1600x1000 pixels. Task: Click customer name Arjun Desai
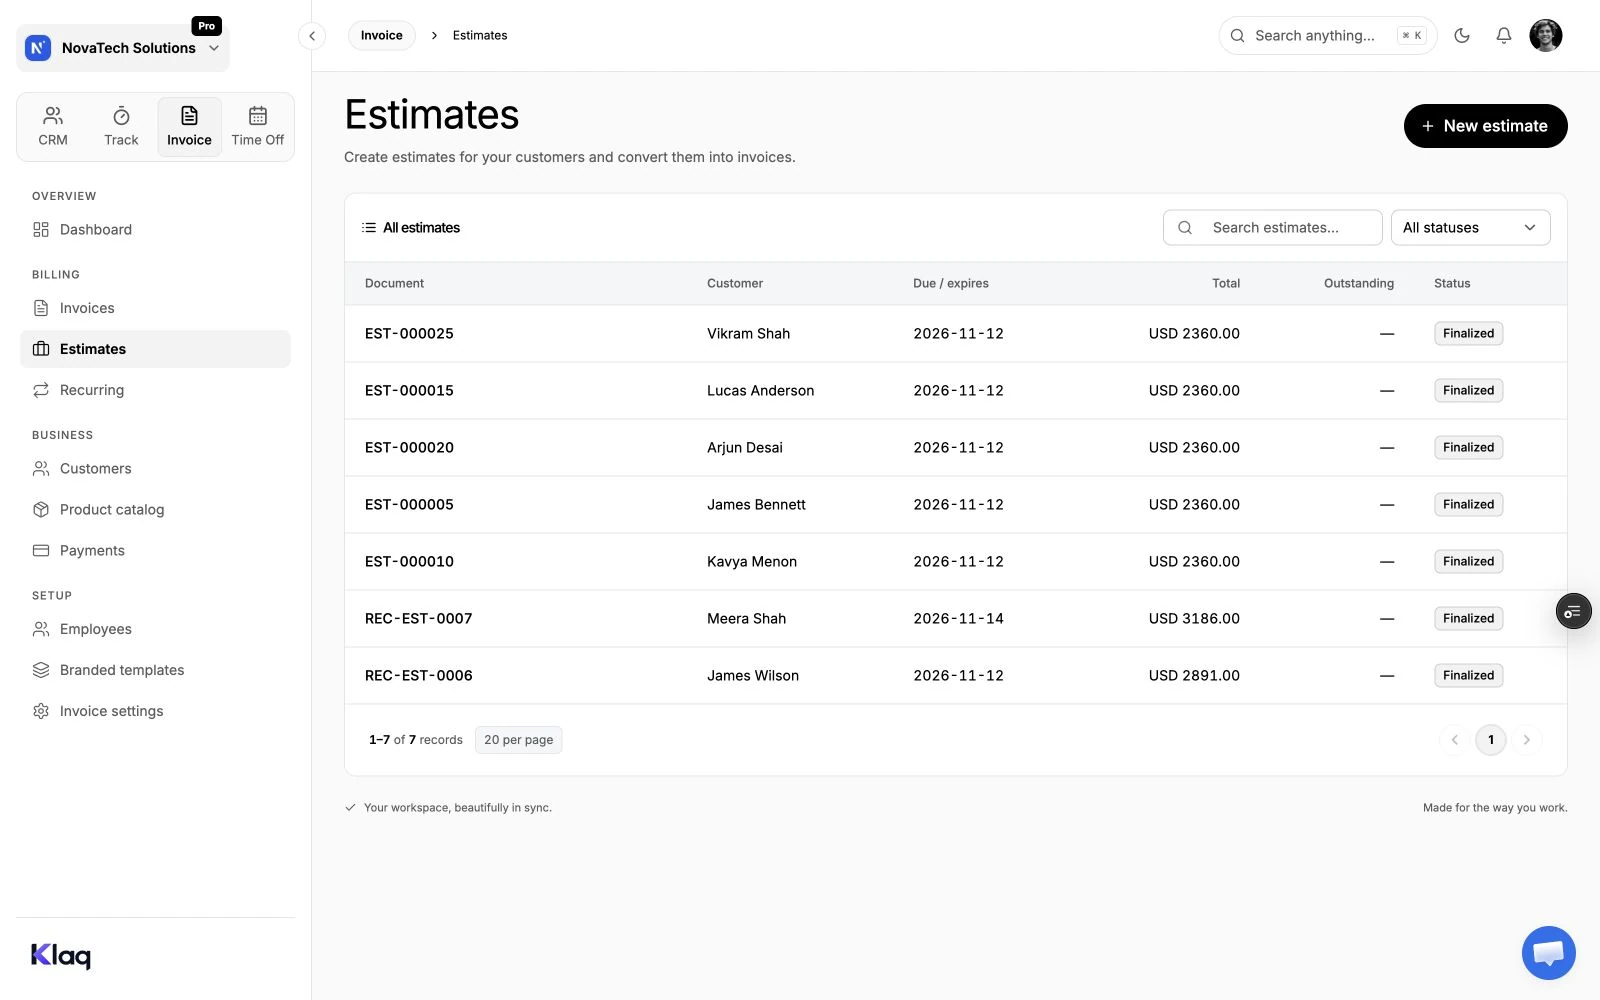pyautogui.click(x=745, y=448)
